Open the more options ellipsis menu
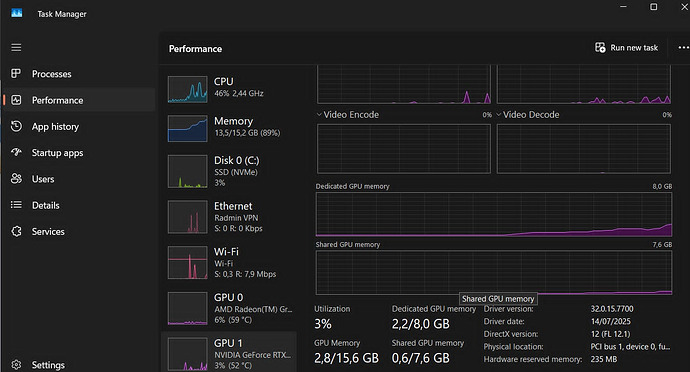690x372 pixels. (x=683, y=48)
